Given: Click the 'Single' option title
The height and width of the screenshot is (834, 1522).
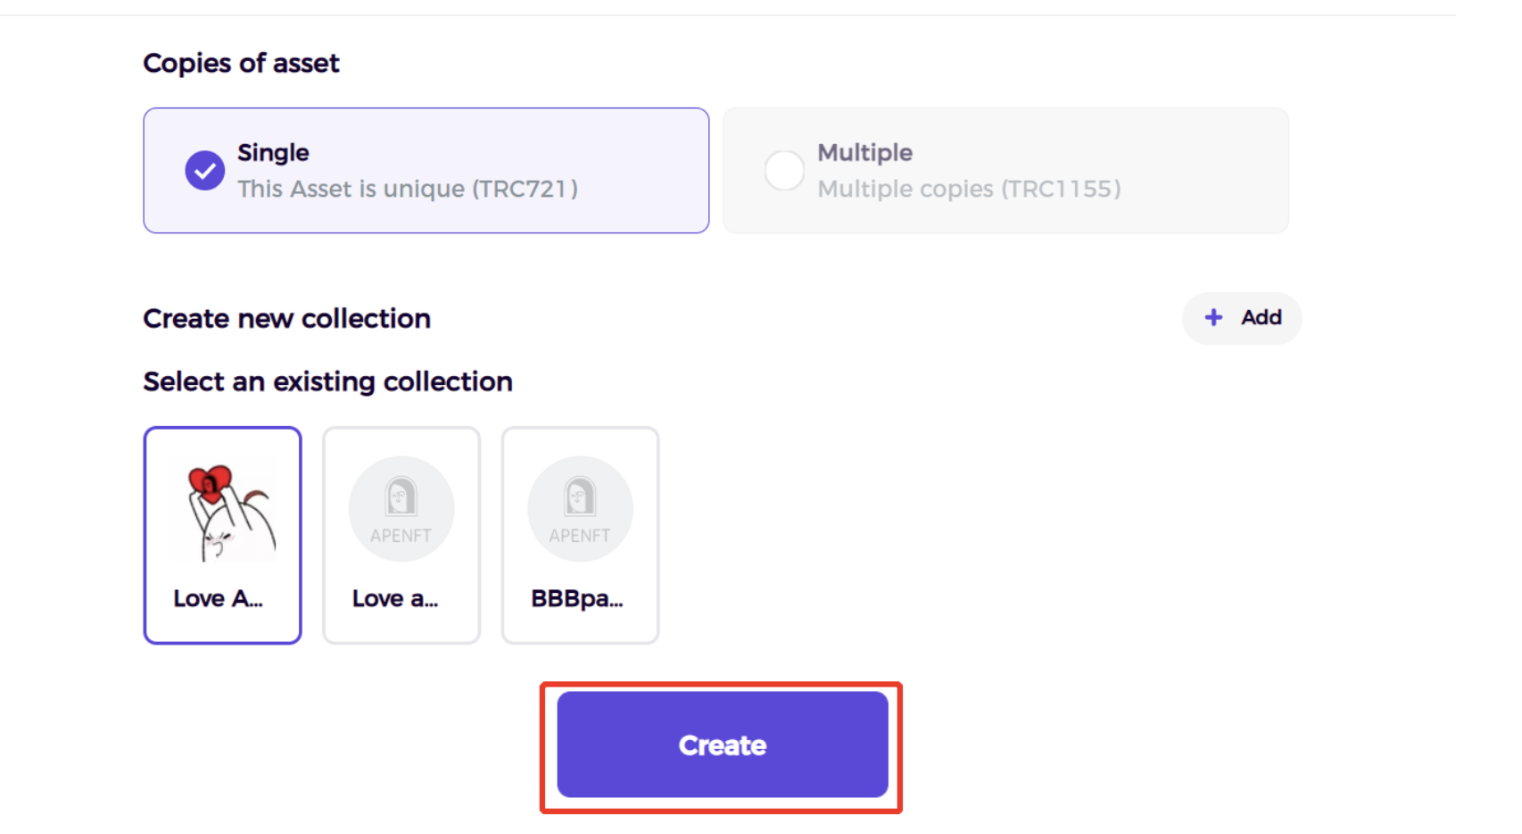Looking at the screenshot, I should (273, 153).
